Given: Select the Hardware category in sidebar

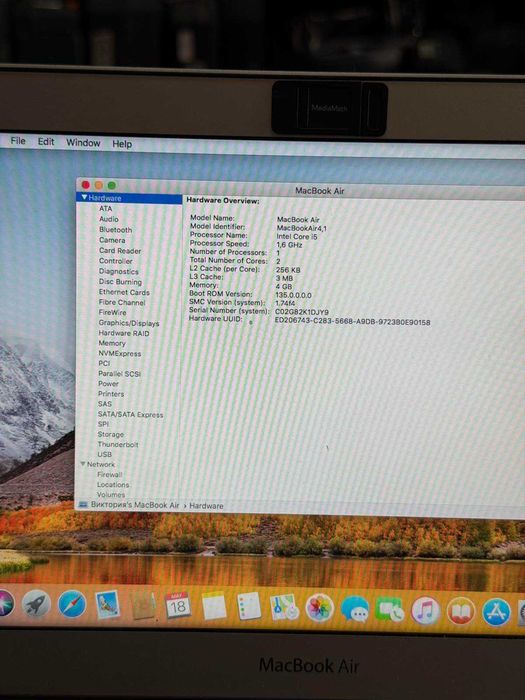Looking at the screenshot, I should pyautogui.click(x=129, y=198).
